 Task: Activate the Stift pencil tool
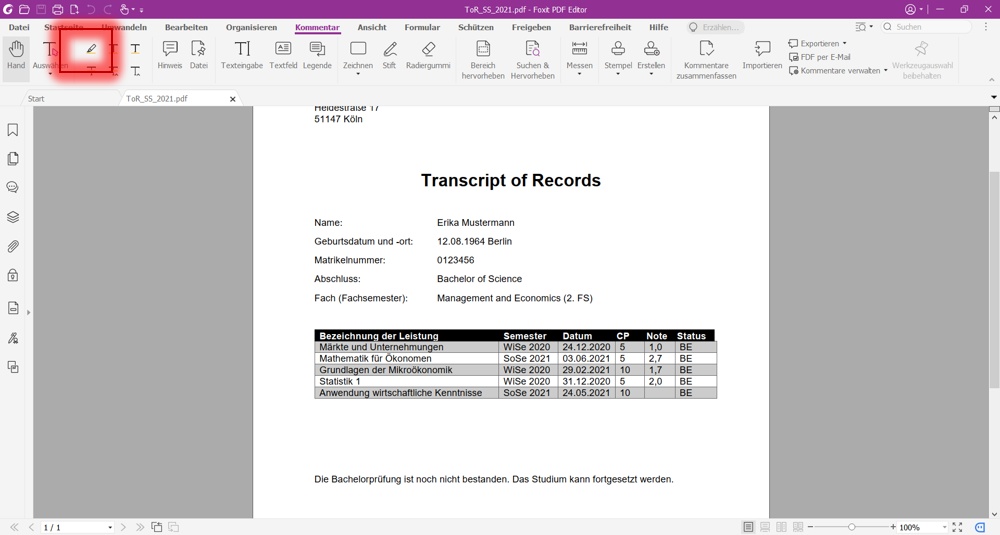coord(390,55)
